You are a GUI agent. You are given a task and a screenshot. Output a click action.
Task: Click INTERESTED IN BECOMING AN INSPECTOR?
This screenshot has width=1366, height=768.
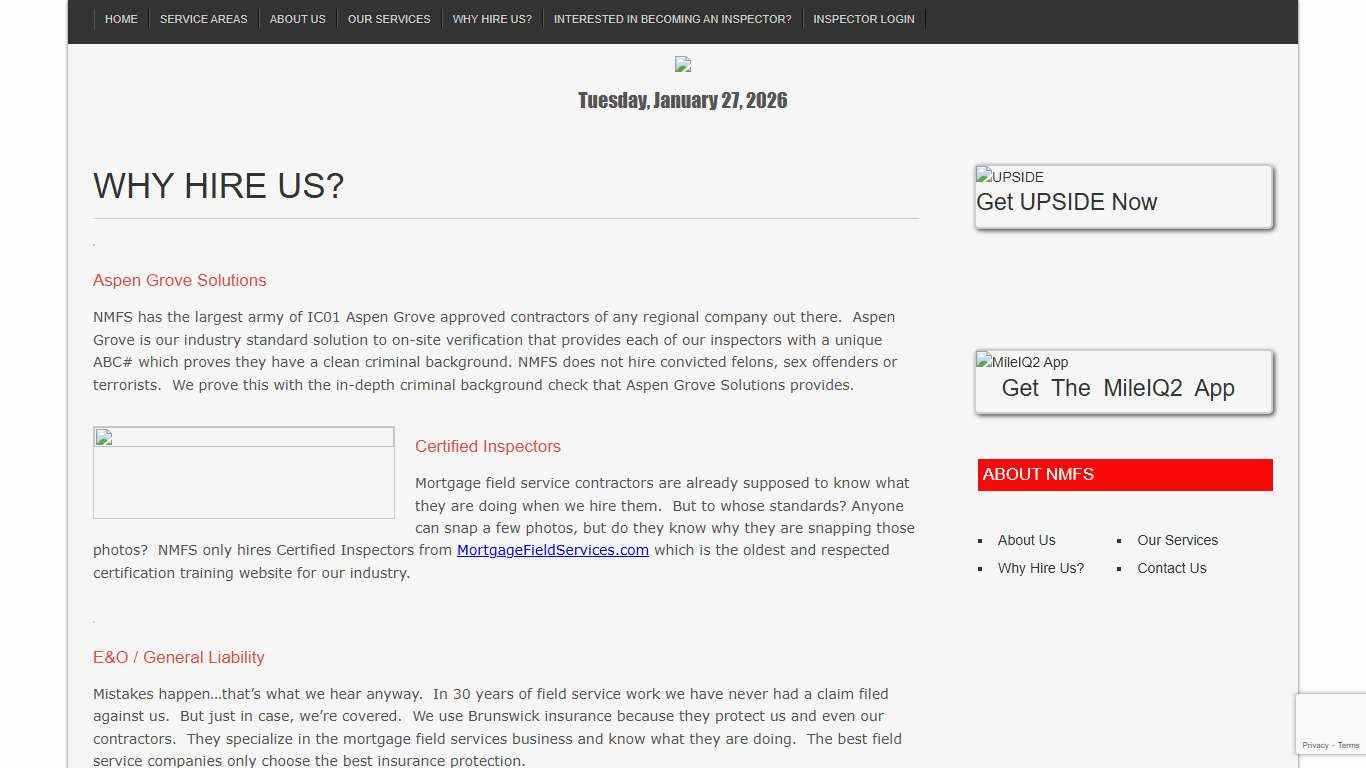(673, 18)
